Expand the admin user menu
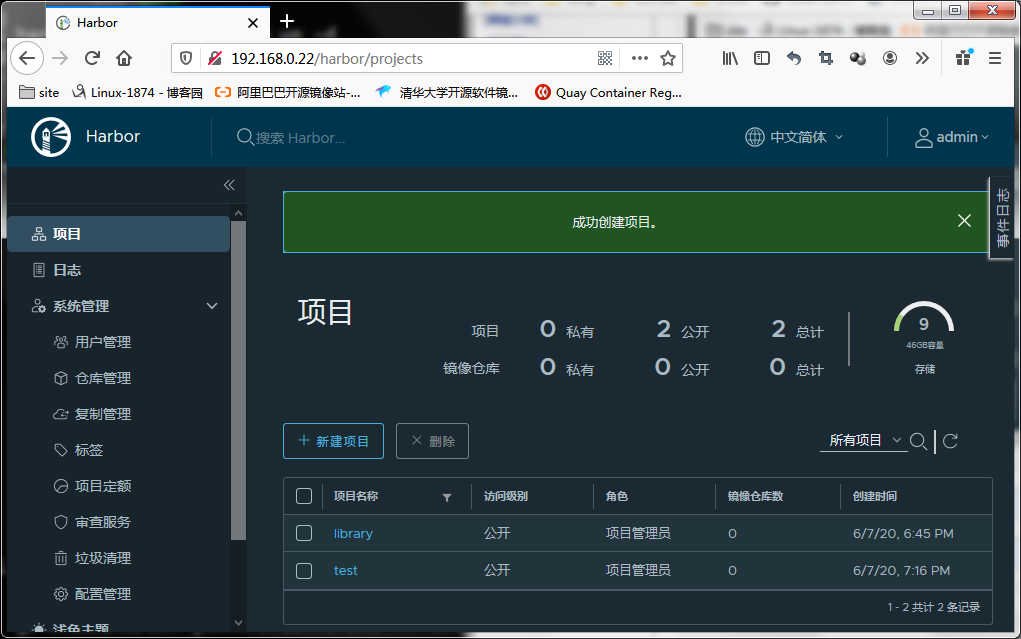This screenshot has height=639, width=1021. (x=951, y=137)
